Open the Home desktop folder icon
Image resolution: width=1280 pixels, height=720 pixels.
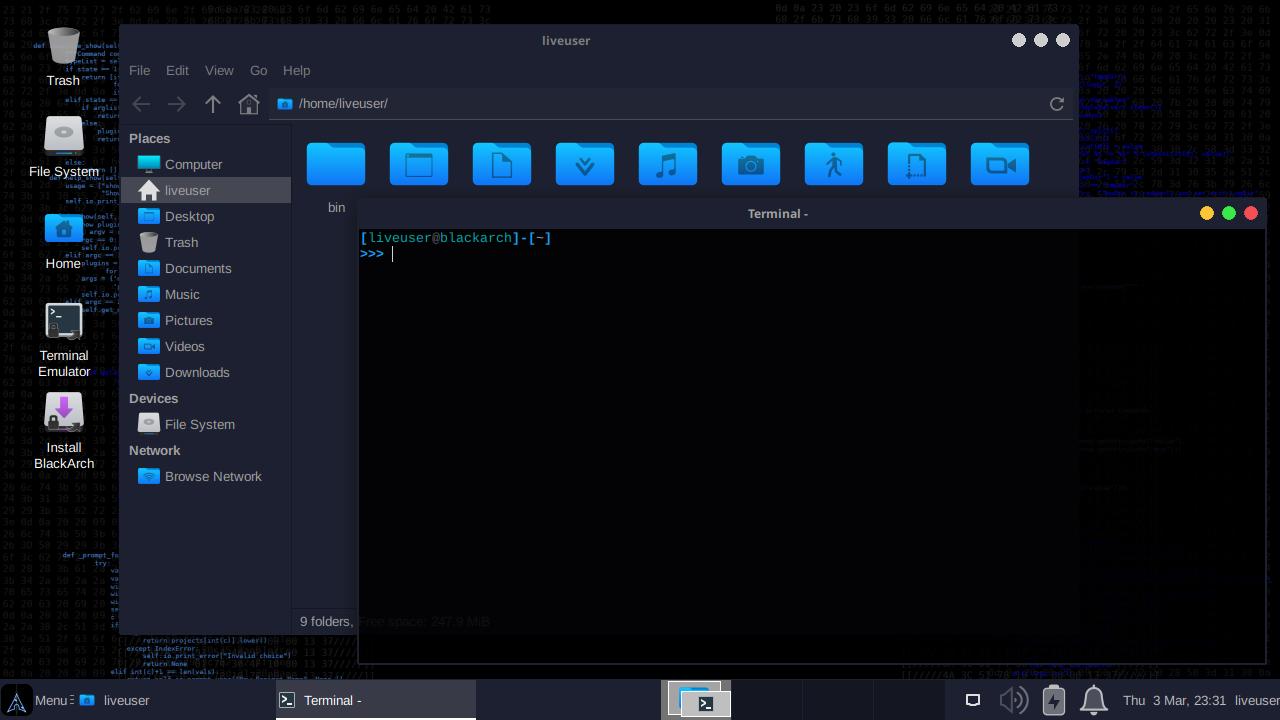pyautogui.click(x=63, y=241)
